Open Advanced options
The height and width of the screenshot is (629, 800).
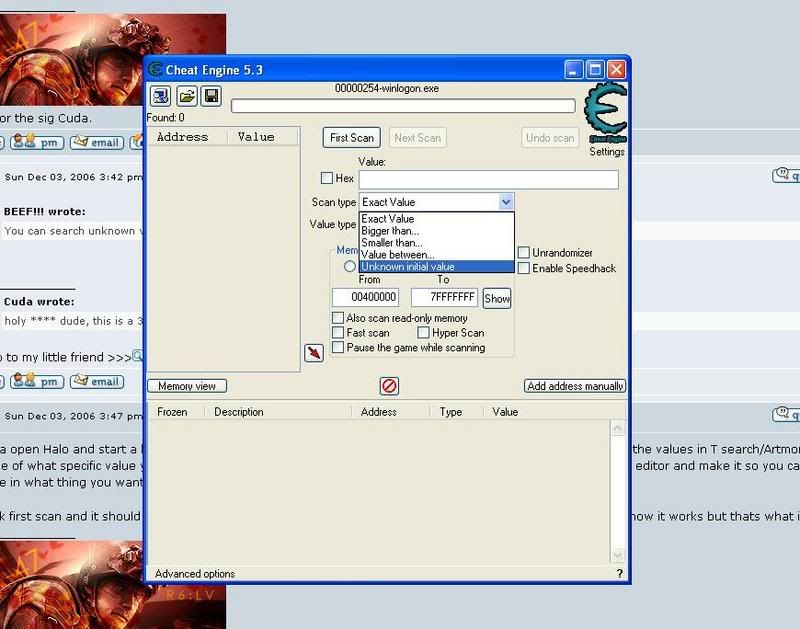pyautogui.click(x=194, y=574)
